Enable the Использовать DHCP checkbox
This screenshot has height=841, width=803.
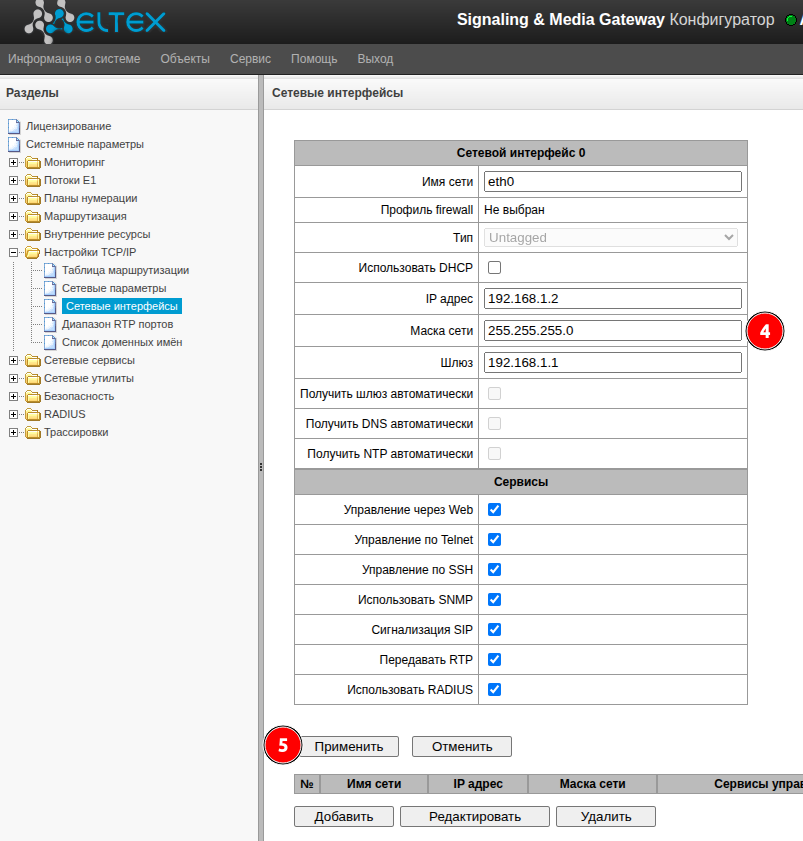pos(494,268)
